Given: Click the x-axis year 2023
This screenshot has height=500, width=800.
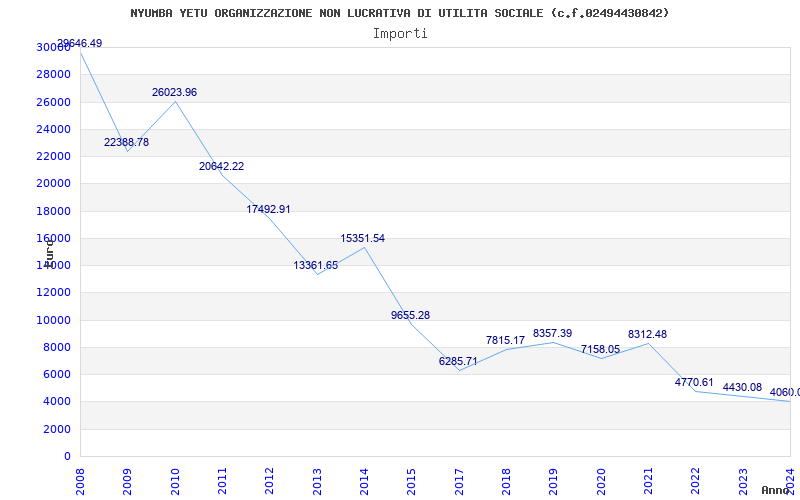Looking at the screenshot, I should (x=743, y=481).
